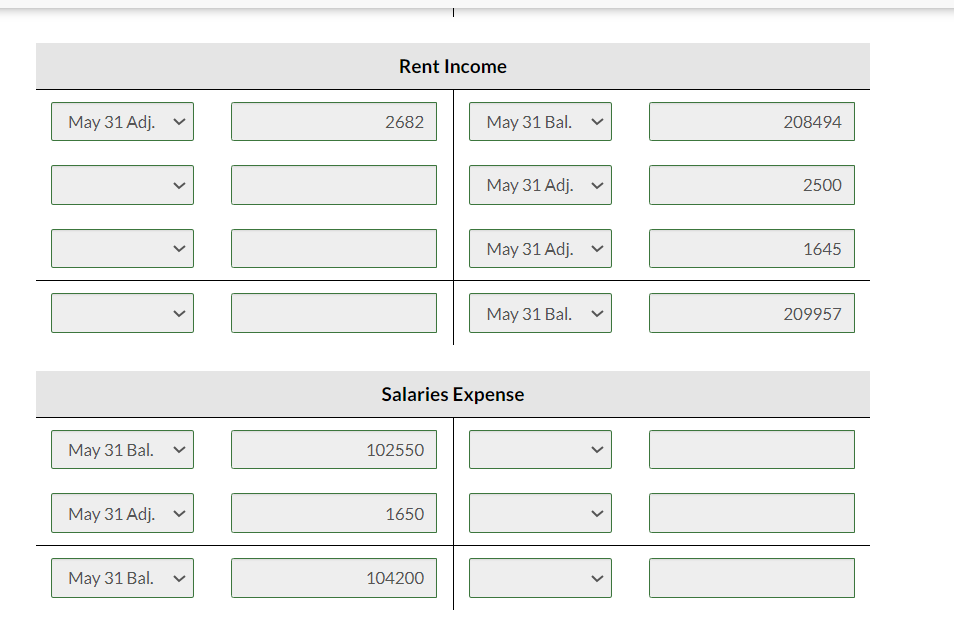Open the May 31 Bal. dropdown next to 102550

point(122,449)
